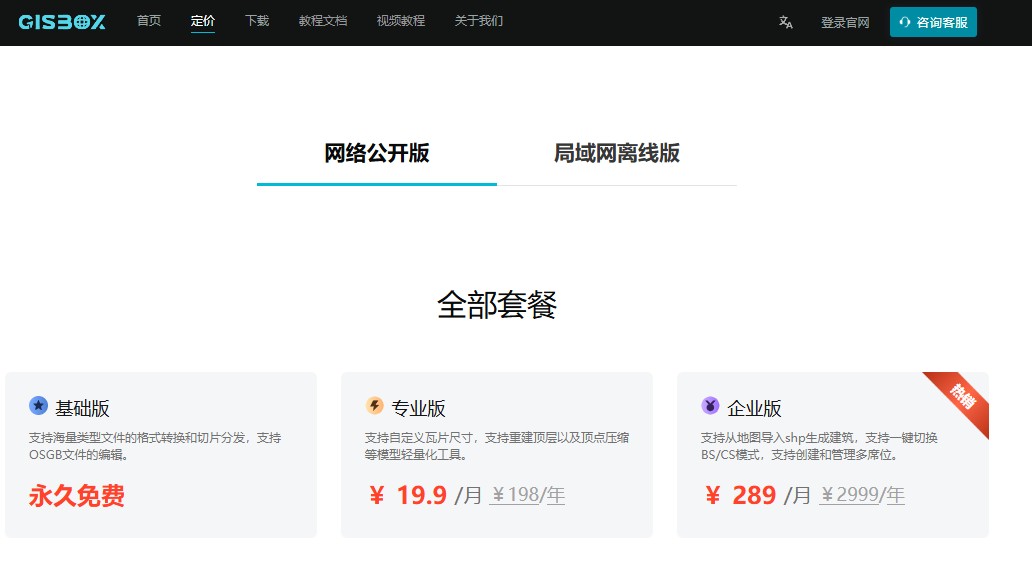Click the orange lightning icon for 专业版

tap(375, 405)
